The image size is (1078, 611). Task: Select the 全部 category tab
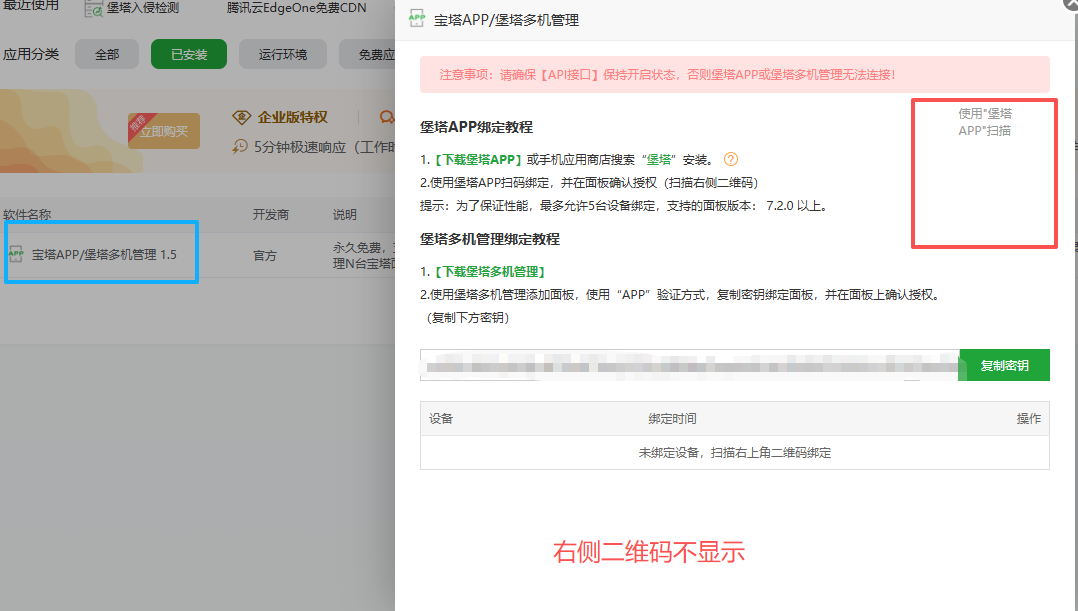[x=107, y=54]
